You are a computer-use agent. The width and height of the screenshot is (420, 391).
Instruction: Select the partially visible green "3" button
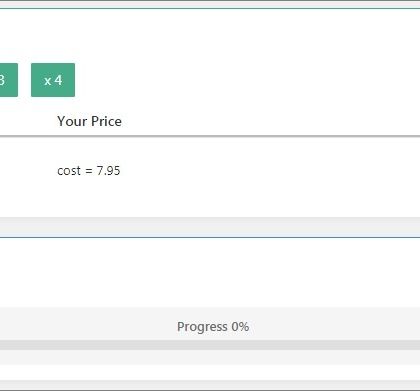[9, 80]
